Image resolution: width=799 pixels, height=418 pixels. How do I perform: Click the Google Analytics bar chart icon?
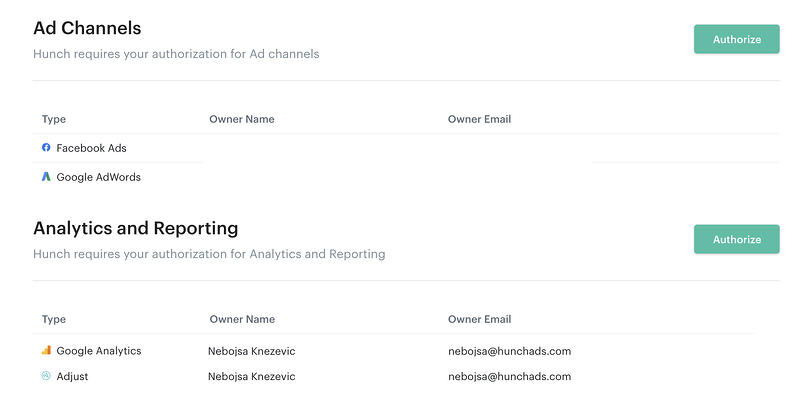(46, 351)
